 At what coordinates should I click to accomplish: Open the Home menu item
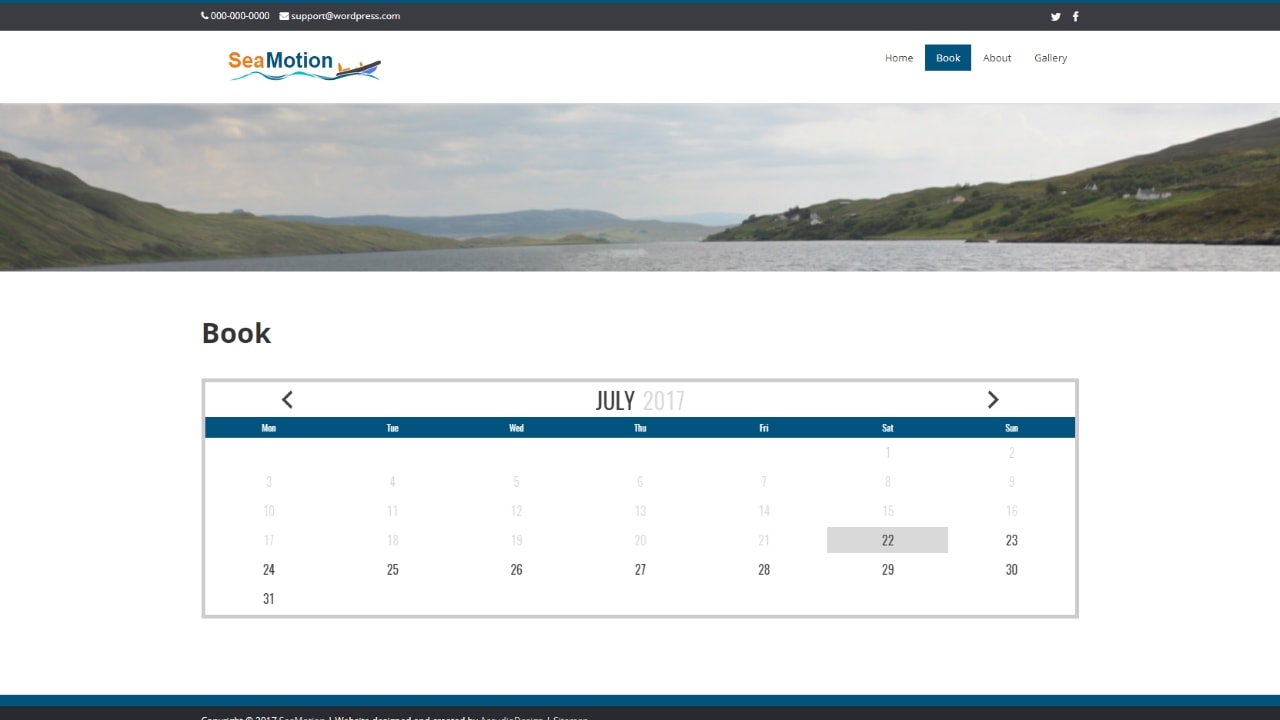click(x=898, y=58)
